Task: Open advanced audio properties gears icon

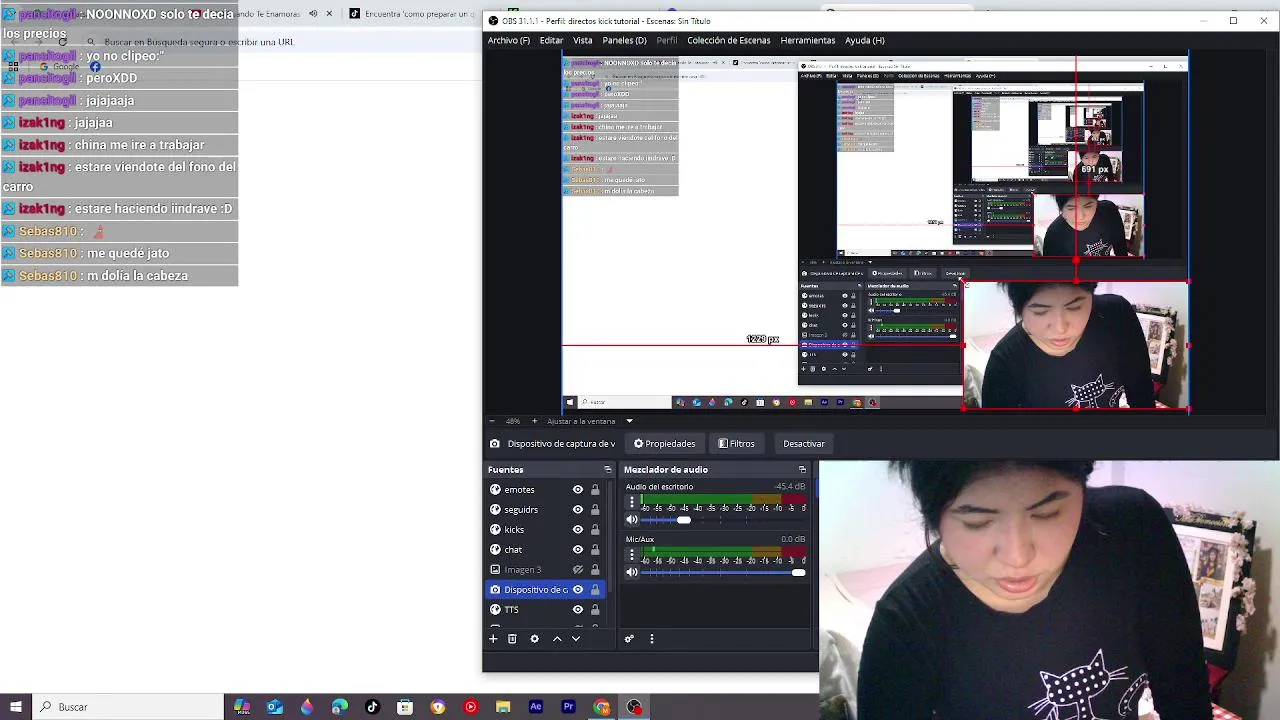Action: point(629,639)
